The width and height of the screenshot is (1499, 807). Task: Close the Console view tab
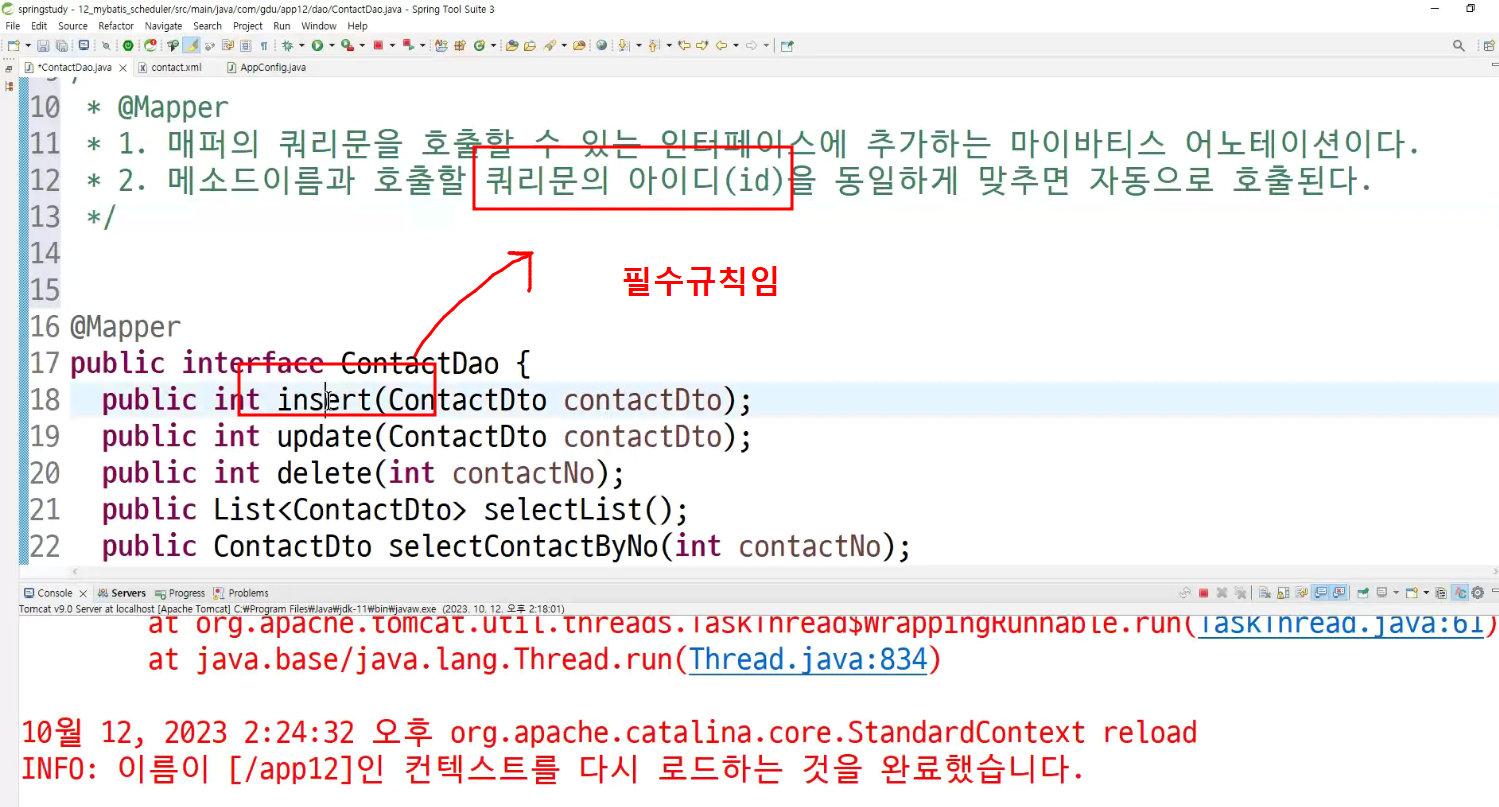tap(83, 593)
